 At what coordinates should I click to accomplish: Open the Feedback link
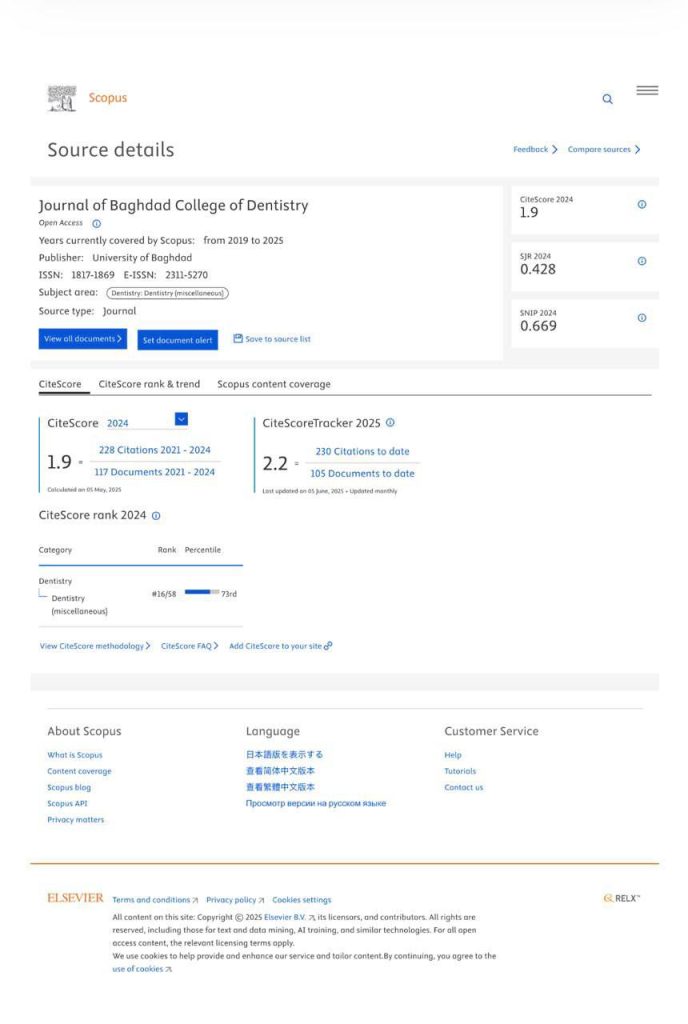[535, 150]
